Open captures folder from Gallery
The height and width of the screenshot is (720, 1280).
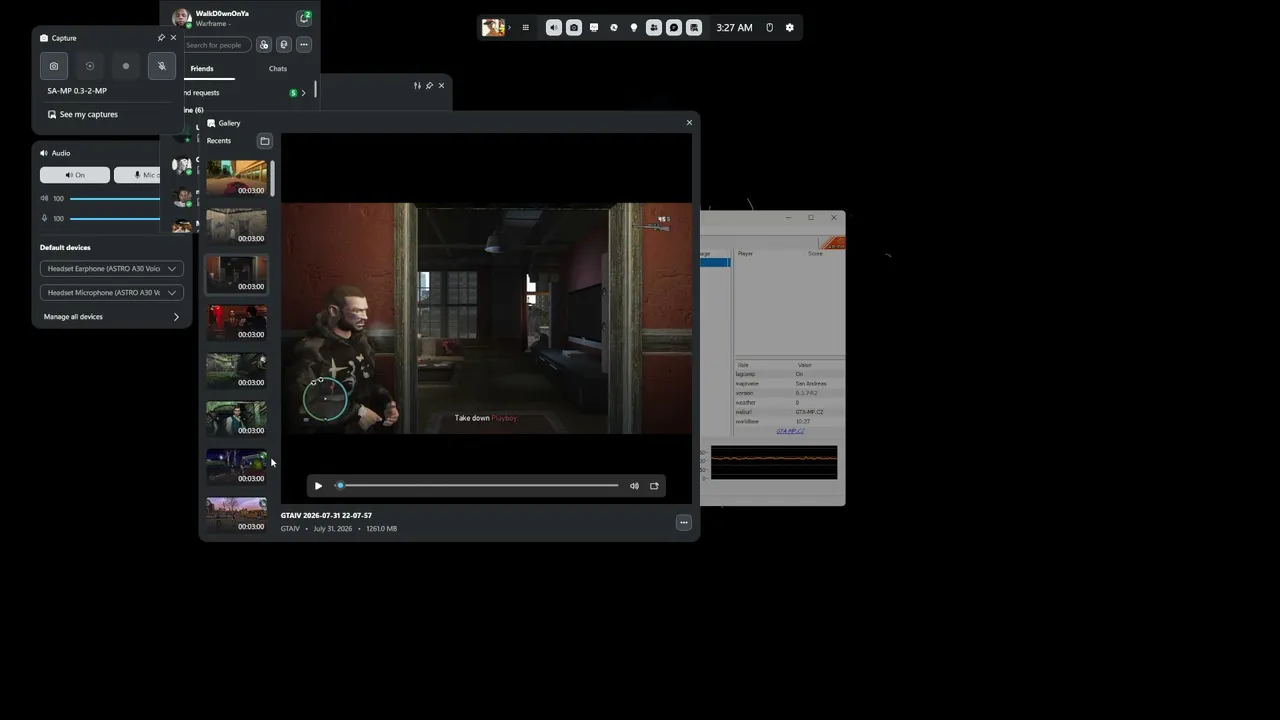pos(265,141)
